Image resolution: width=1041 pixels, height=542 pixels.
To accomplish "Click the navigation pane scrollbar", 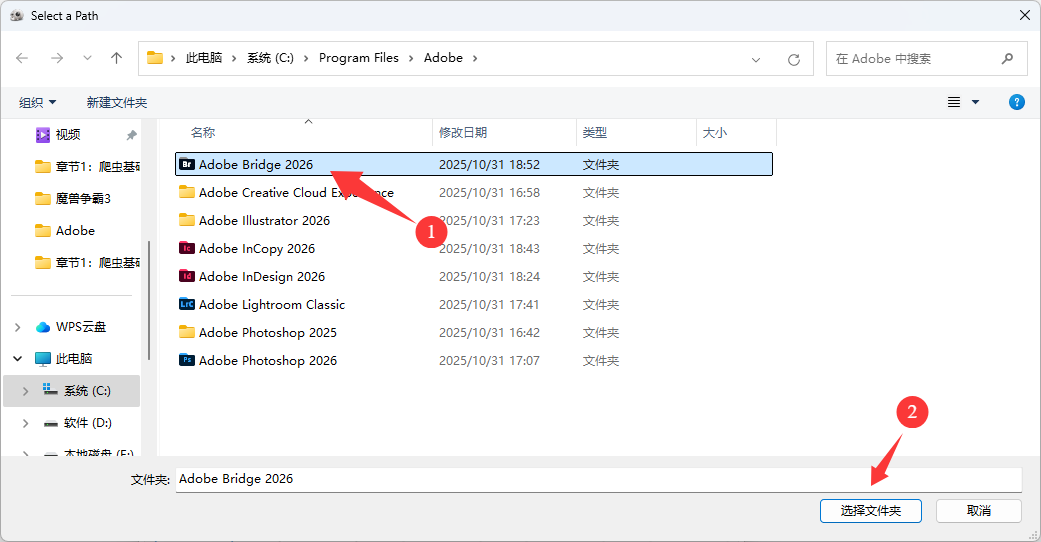I will click(x=149, y=300).
